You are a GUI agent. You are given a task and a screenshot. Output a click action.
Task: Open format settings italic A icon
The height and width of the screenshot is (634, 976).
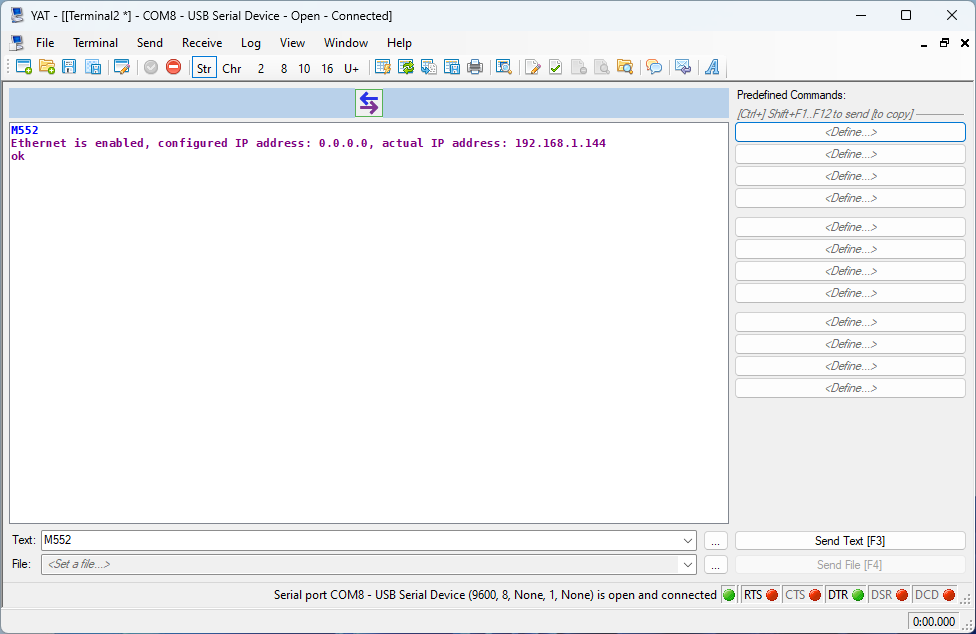tap(712, 67)
